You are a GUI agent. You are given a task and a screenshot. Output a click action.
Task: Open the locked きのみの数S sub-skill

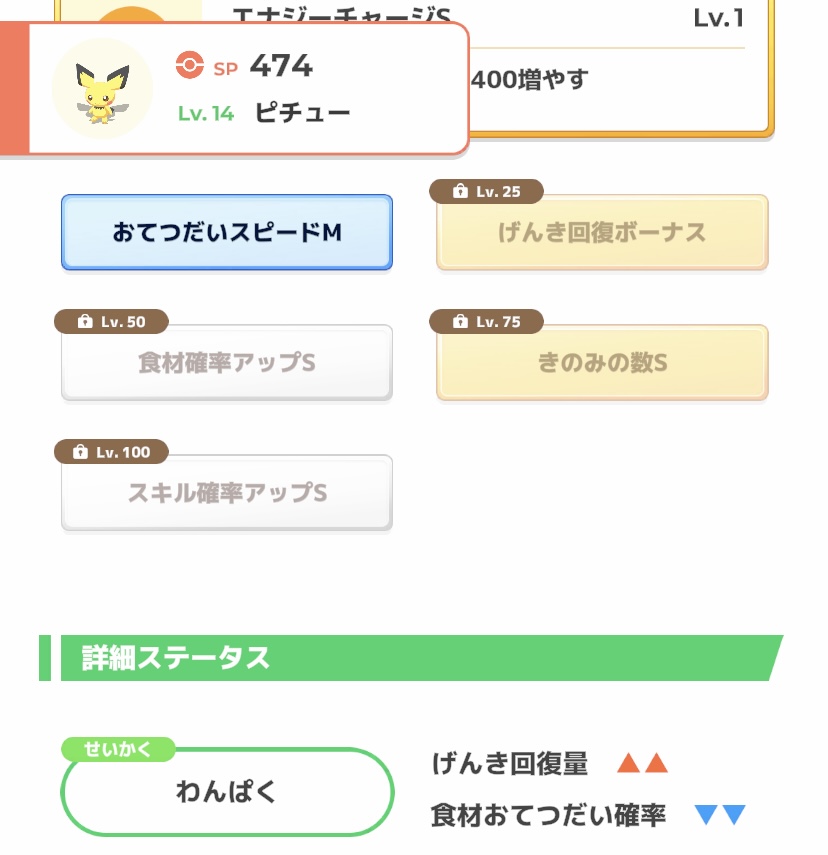tap(602, 363)
